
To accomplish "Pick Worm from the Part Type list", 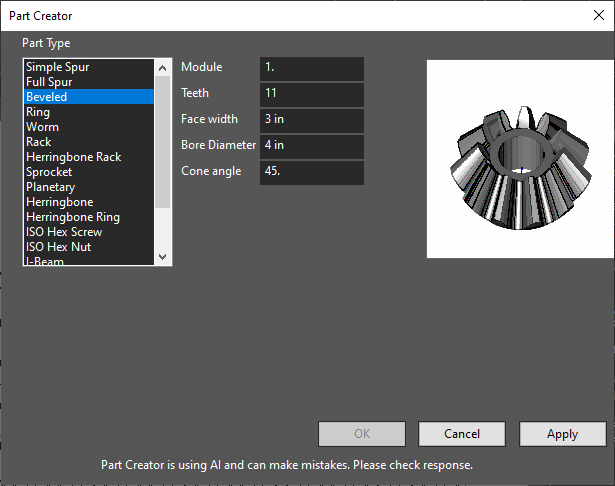I will pos(89,127).
